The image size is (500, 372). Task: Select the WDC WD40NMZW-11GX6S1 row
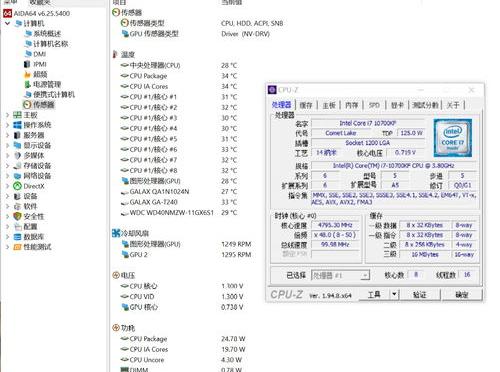pos(179,213)
